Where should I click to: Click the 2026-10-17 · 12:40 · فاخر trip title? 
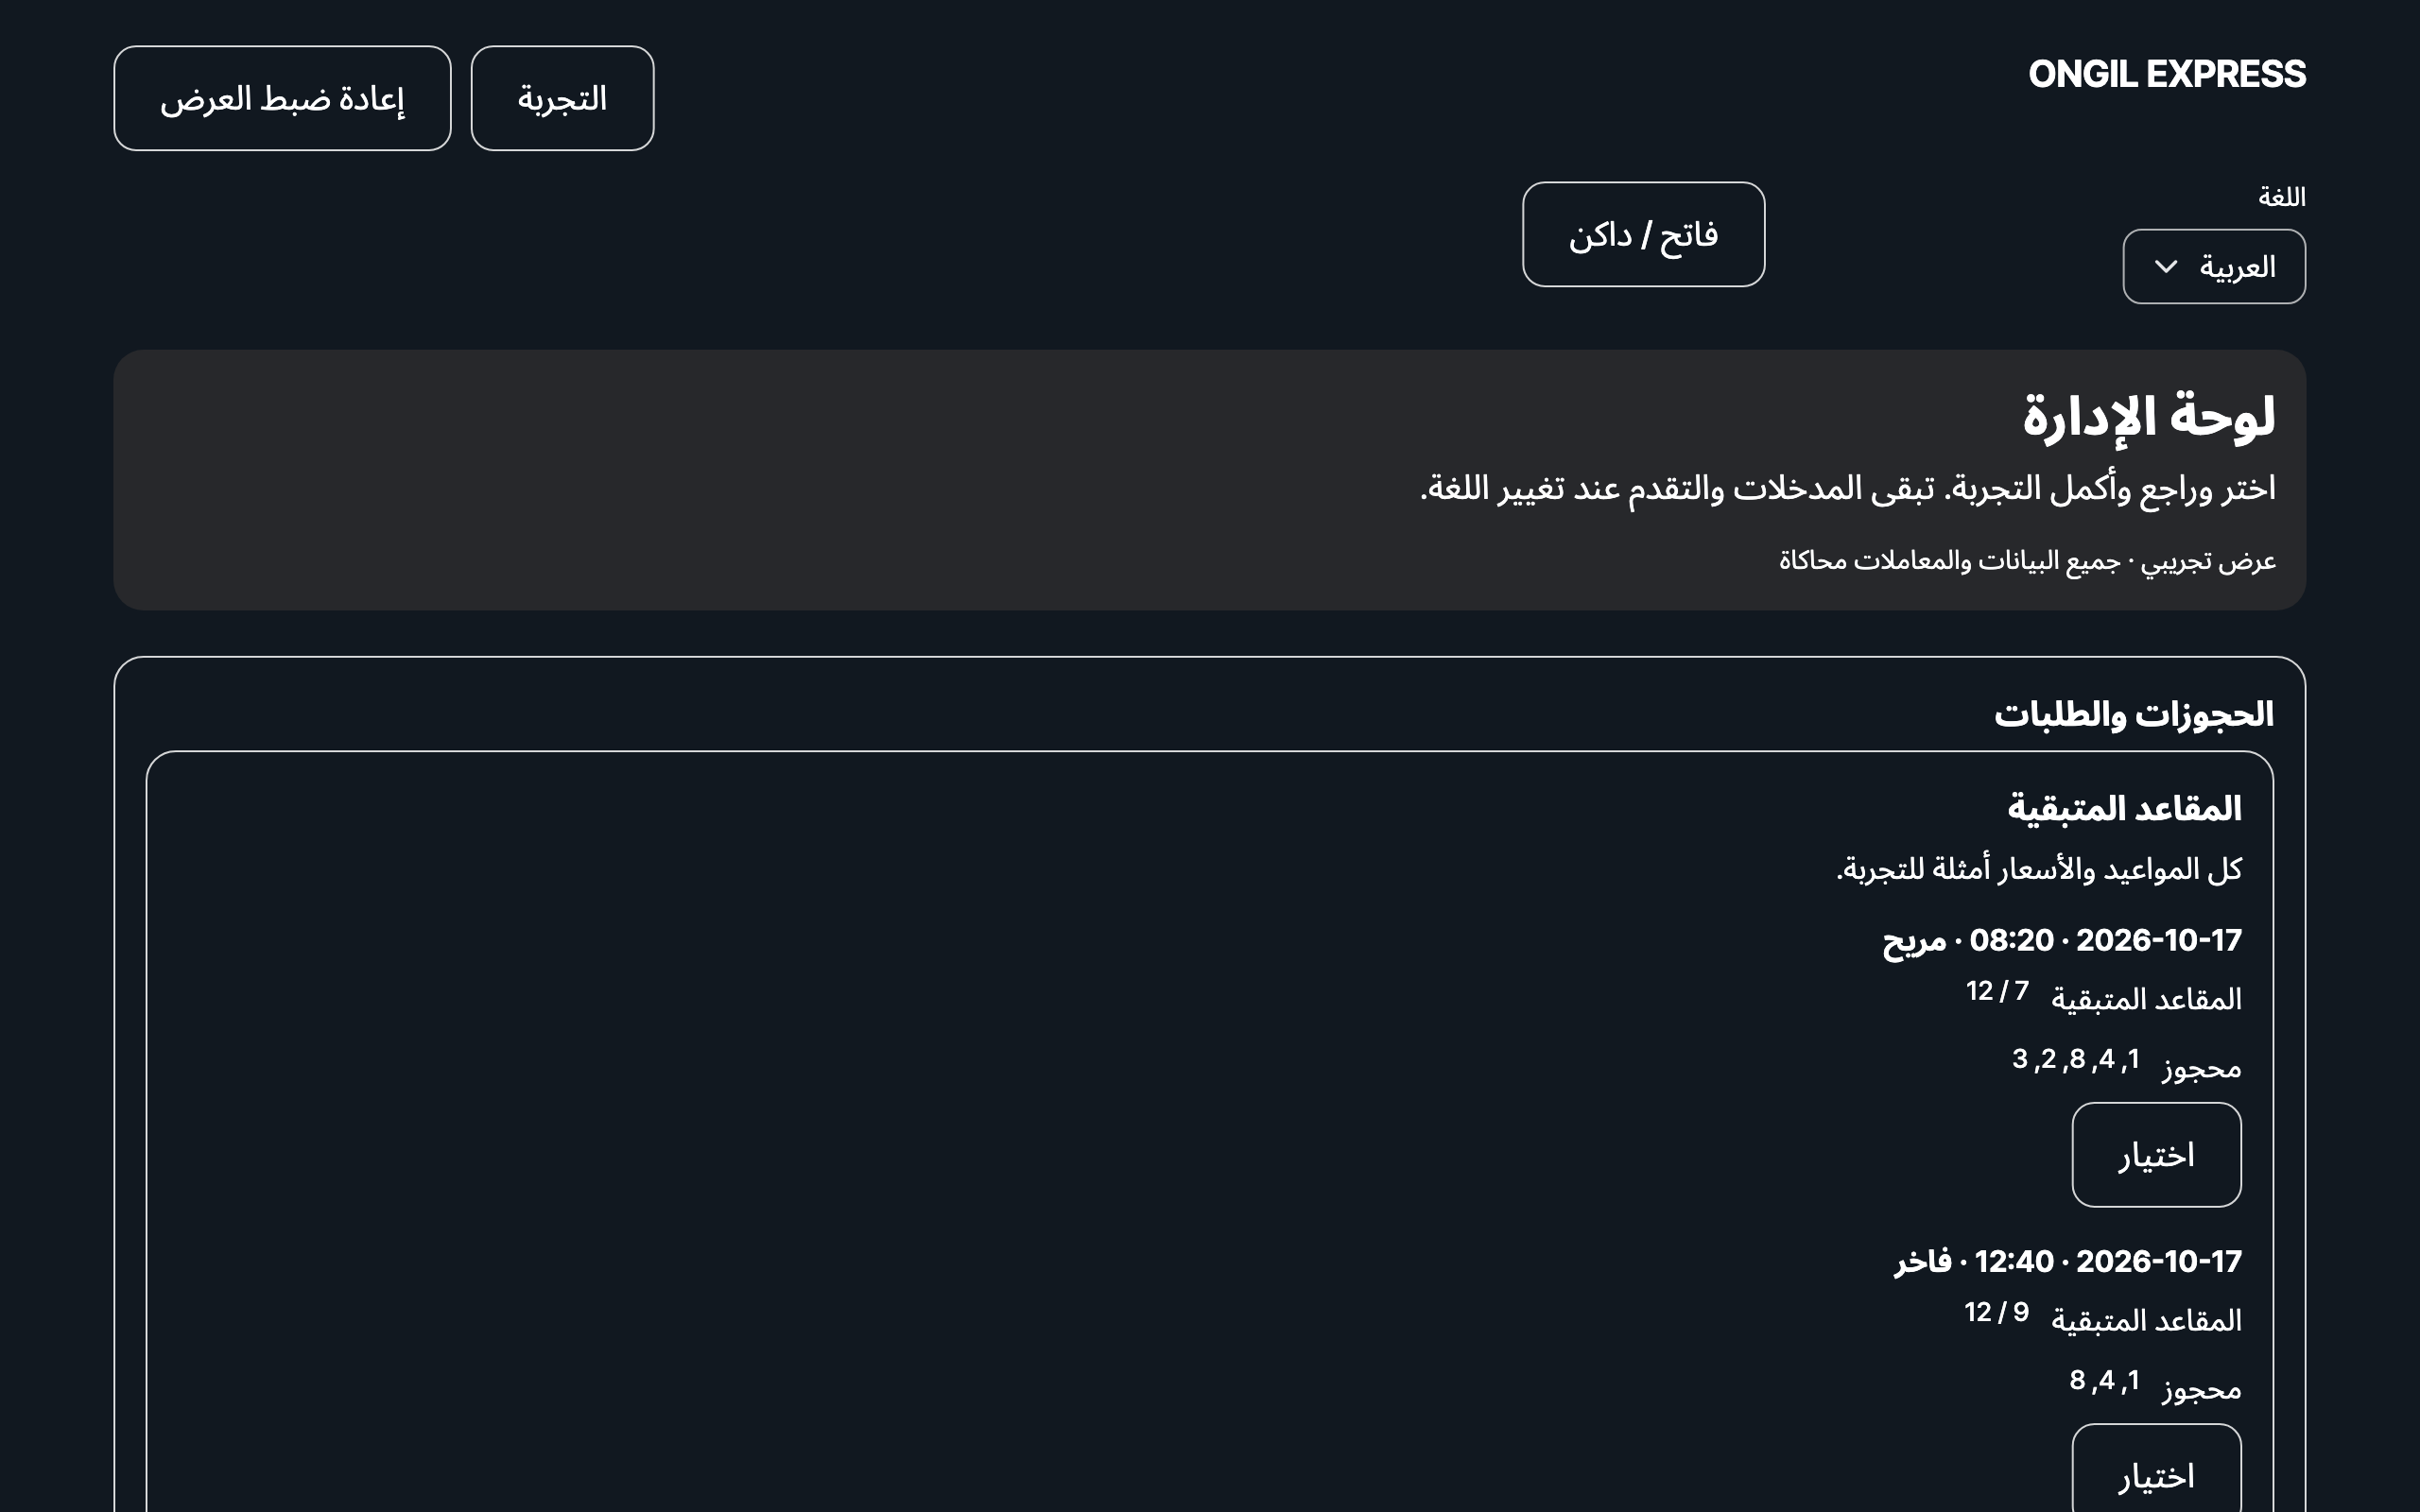pos(2067,1262)
